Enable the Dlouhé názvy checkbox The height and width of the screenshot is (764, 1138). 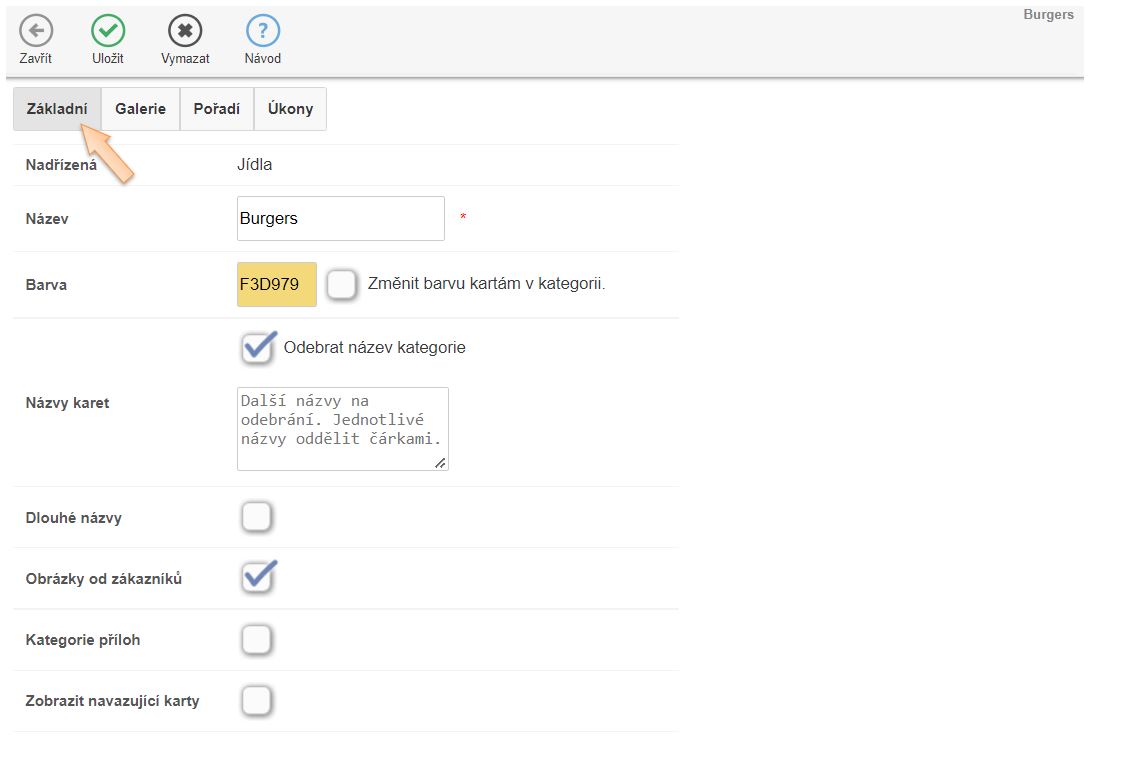click(x=257, y=517)
